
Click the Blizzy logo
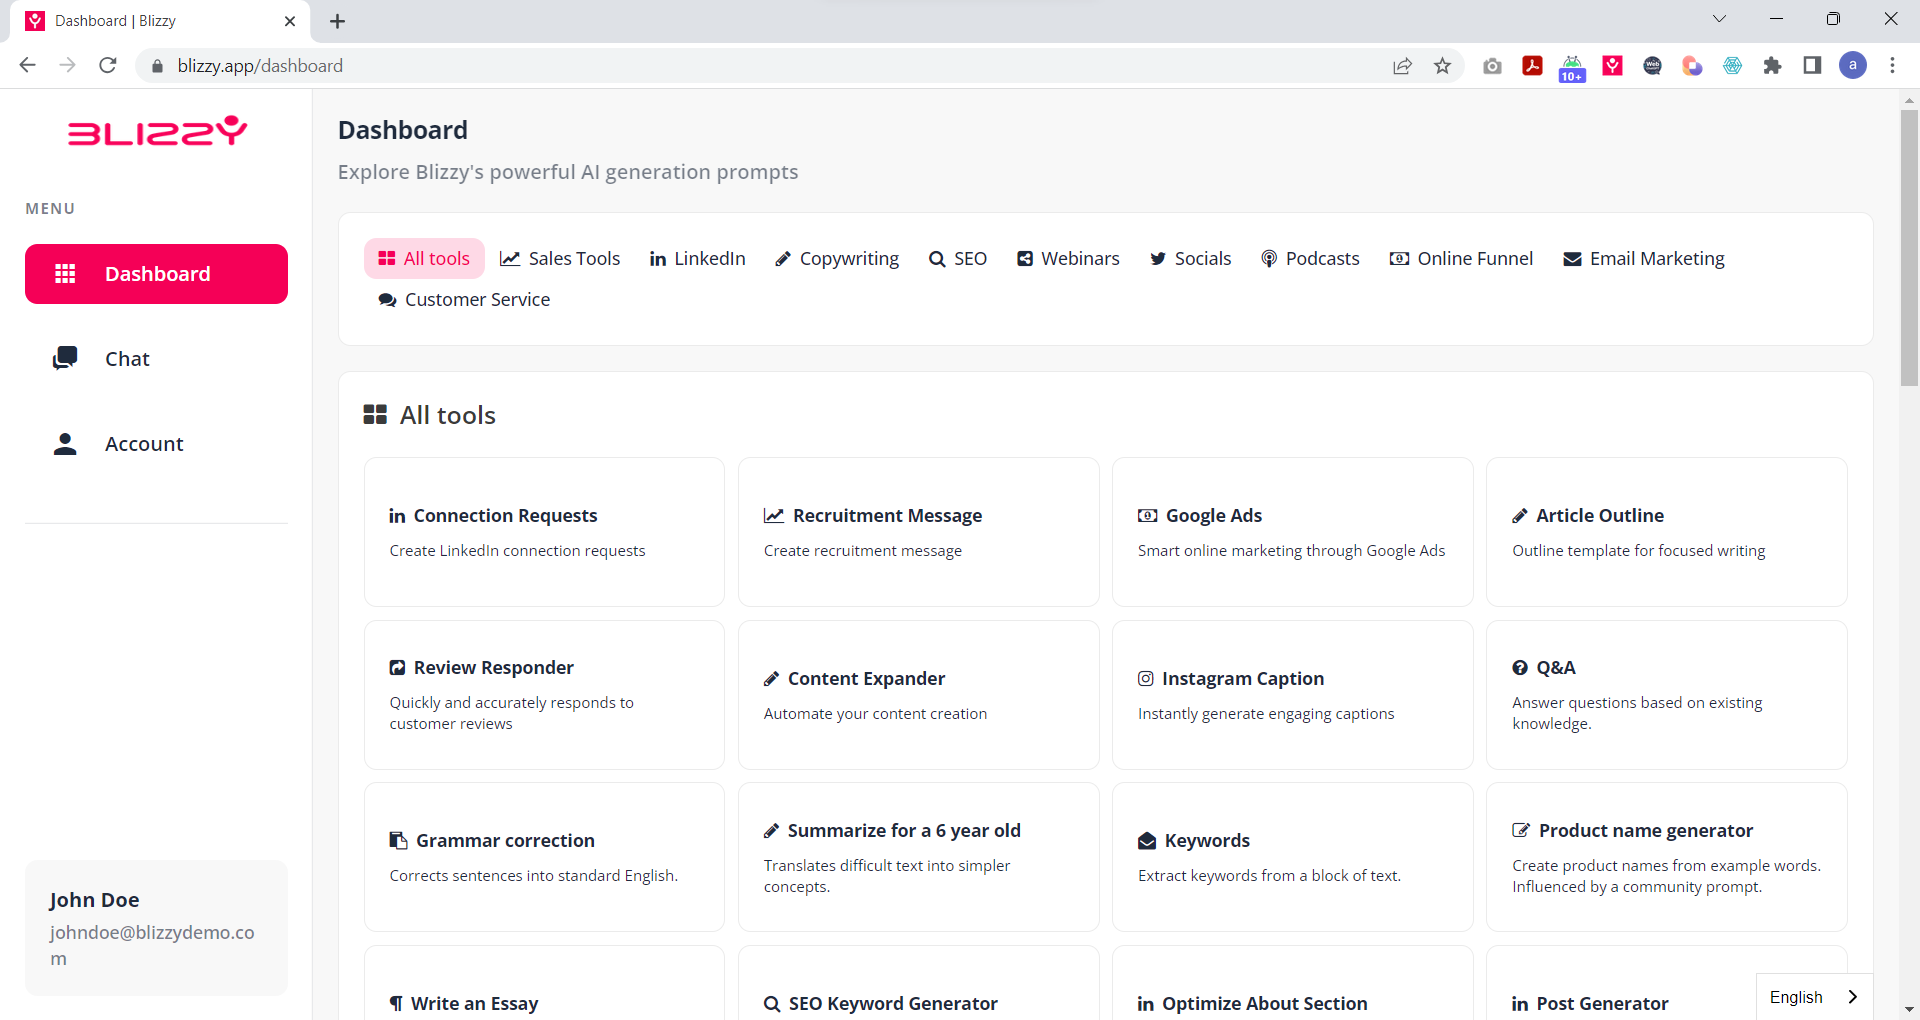click(157, 130)
